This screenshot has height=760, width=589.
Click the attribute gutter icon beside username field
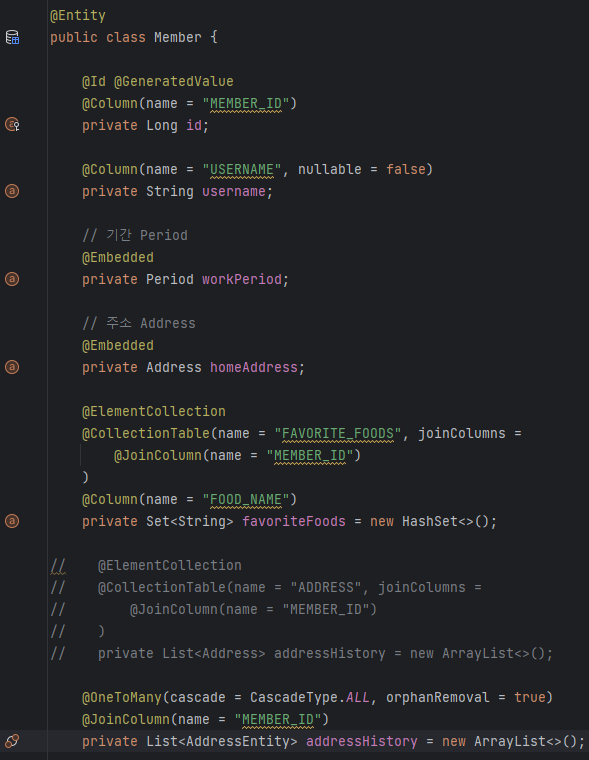pos(12,191)
